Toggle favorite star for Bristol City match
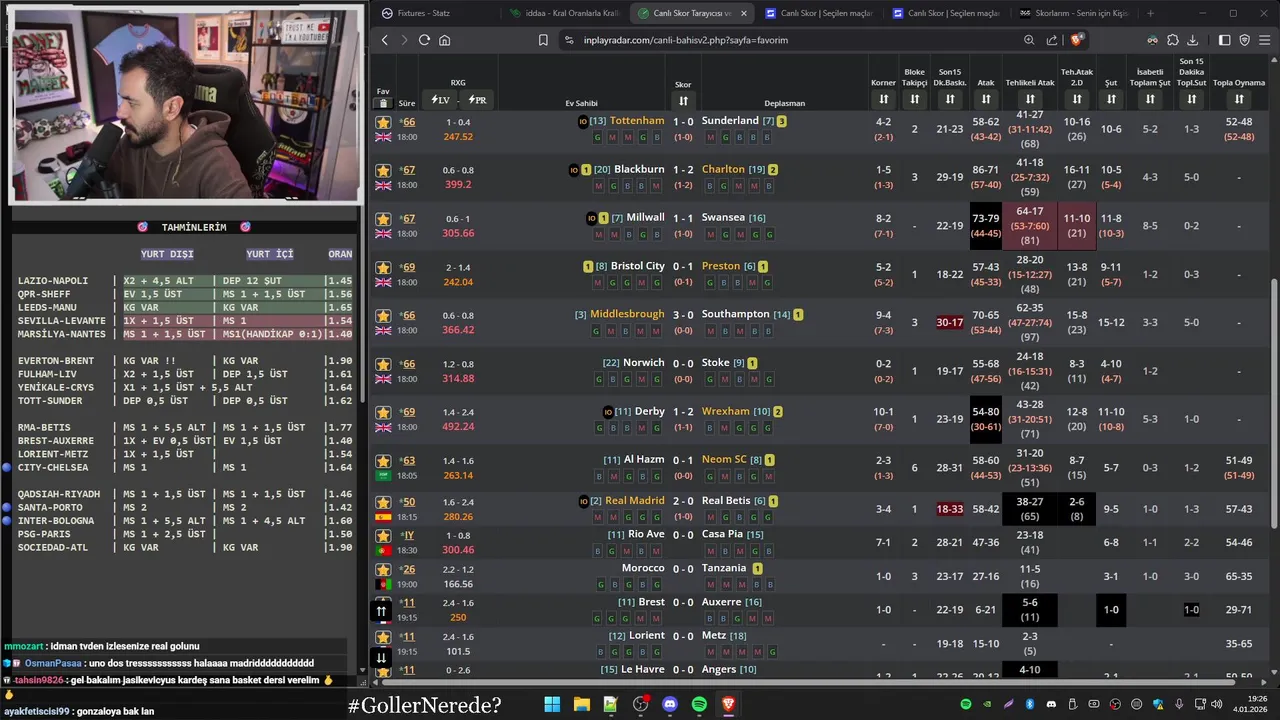Image resolution: width=1280 pixels, height=720 pixels. (x=383, y=268)
